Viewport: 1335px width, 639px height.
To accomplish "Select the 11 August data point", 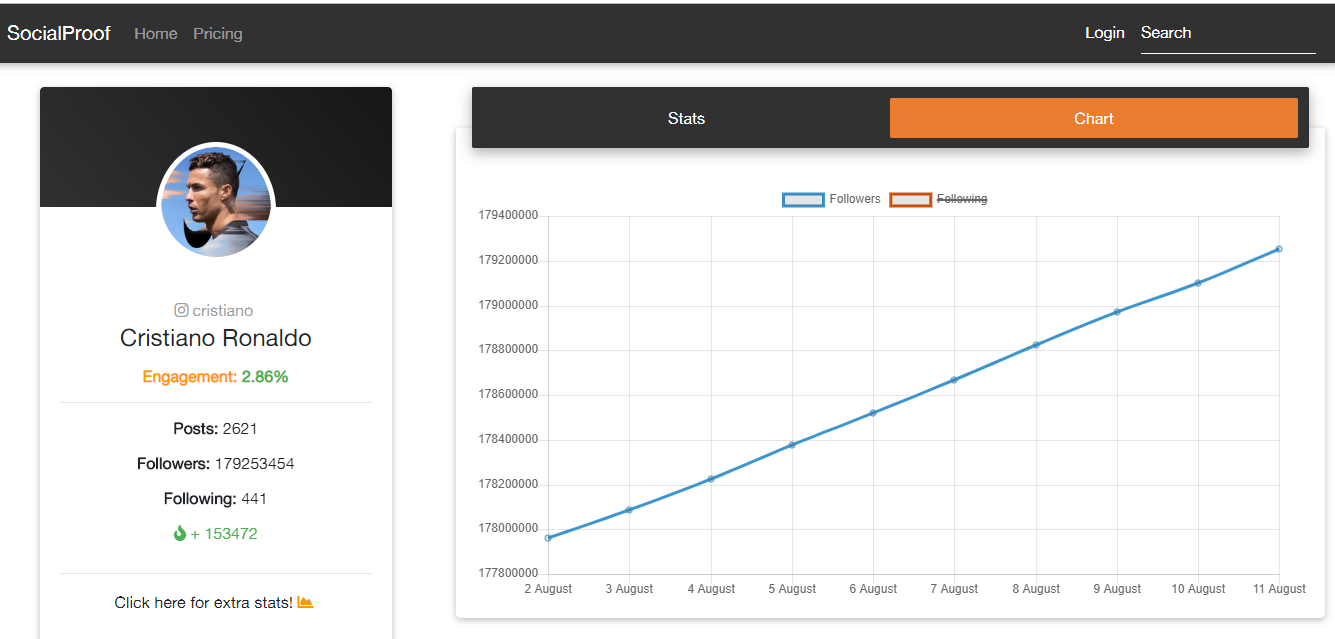I will click(x=1278, y=249).
